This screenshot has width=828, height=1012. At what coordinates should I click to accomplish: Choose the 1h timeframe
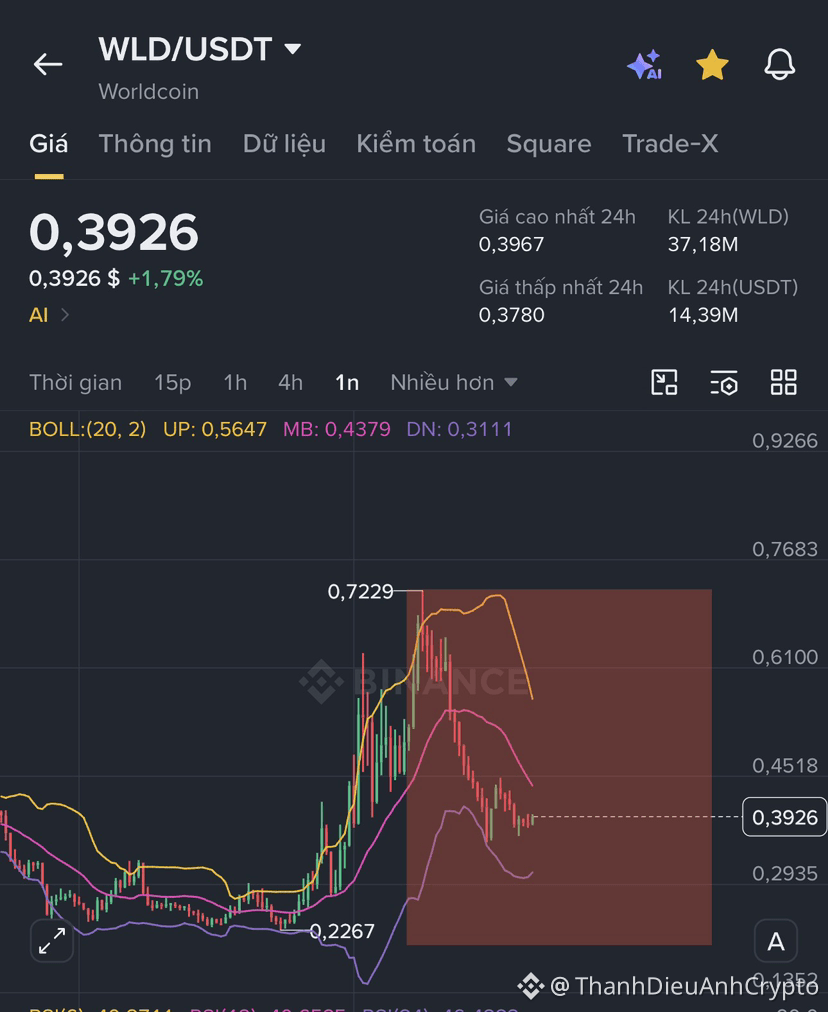click(235, 383)
